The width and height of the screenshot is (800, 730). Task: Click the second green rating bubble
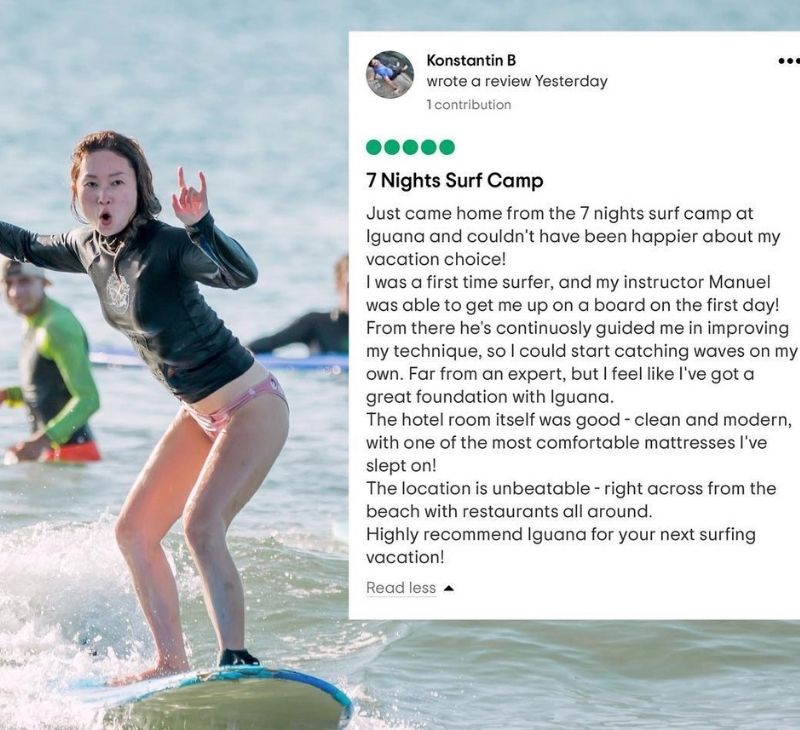pyautogui.click(x=392, y=147)
